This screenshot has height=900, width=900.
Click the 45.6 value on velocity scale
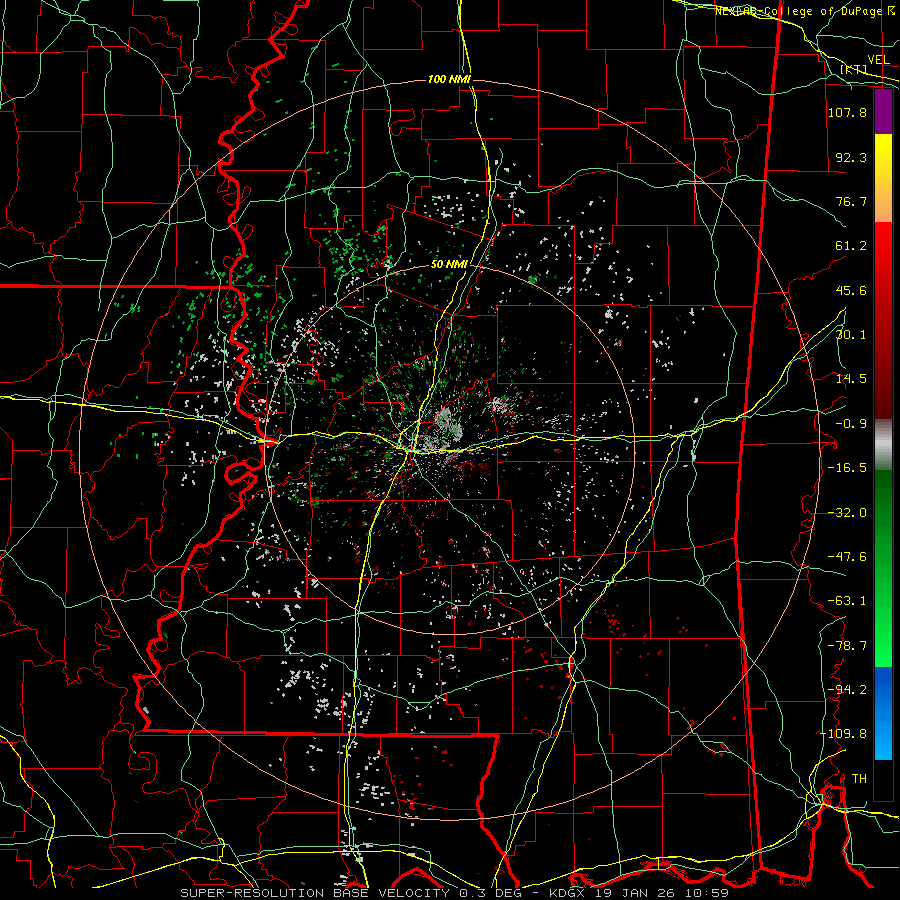click(851, 290)
